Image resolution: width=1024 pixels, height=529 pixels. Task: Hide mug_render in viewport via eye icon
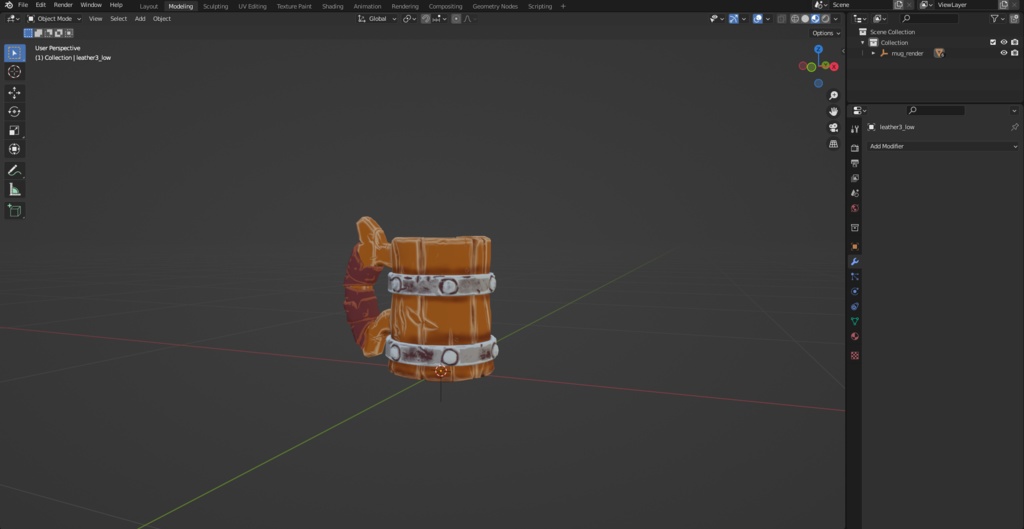click(x=1004, y=53)
